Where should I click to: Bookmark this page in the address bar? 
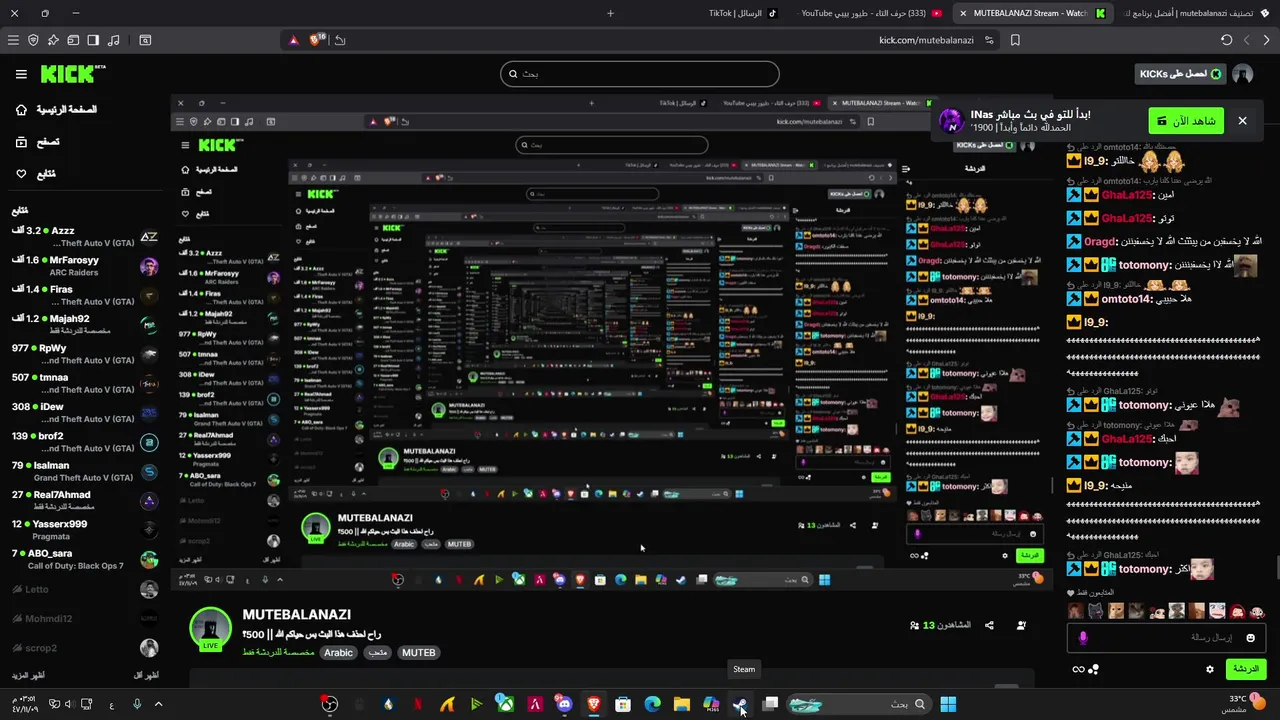[x=1015, y=40]
